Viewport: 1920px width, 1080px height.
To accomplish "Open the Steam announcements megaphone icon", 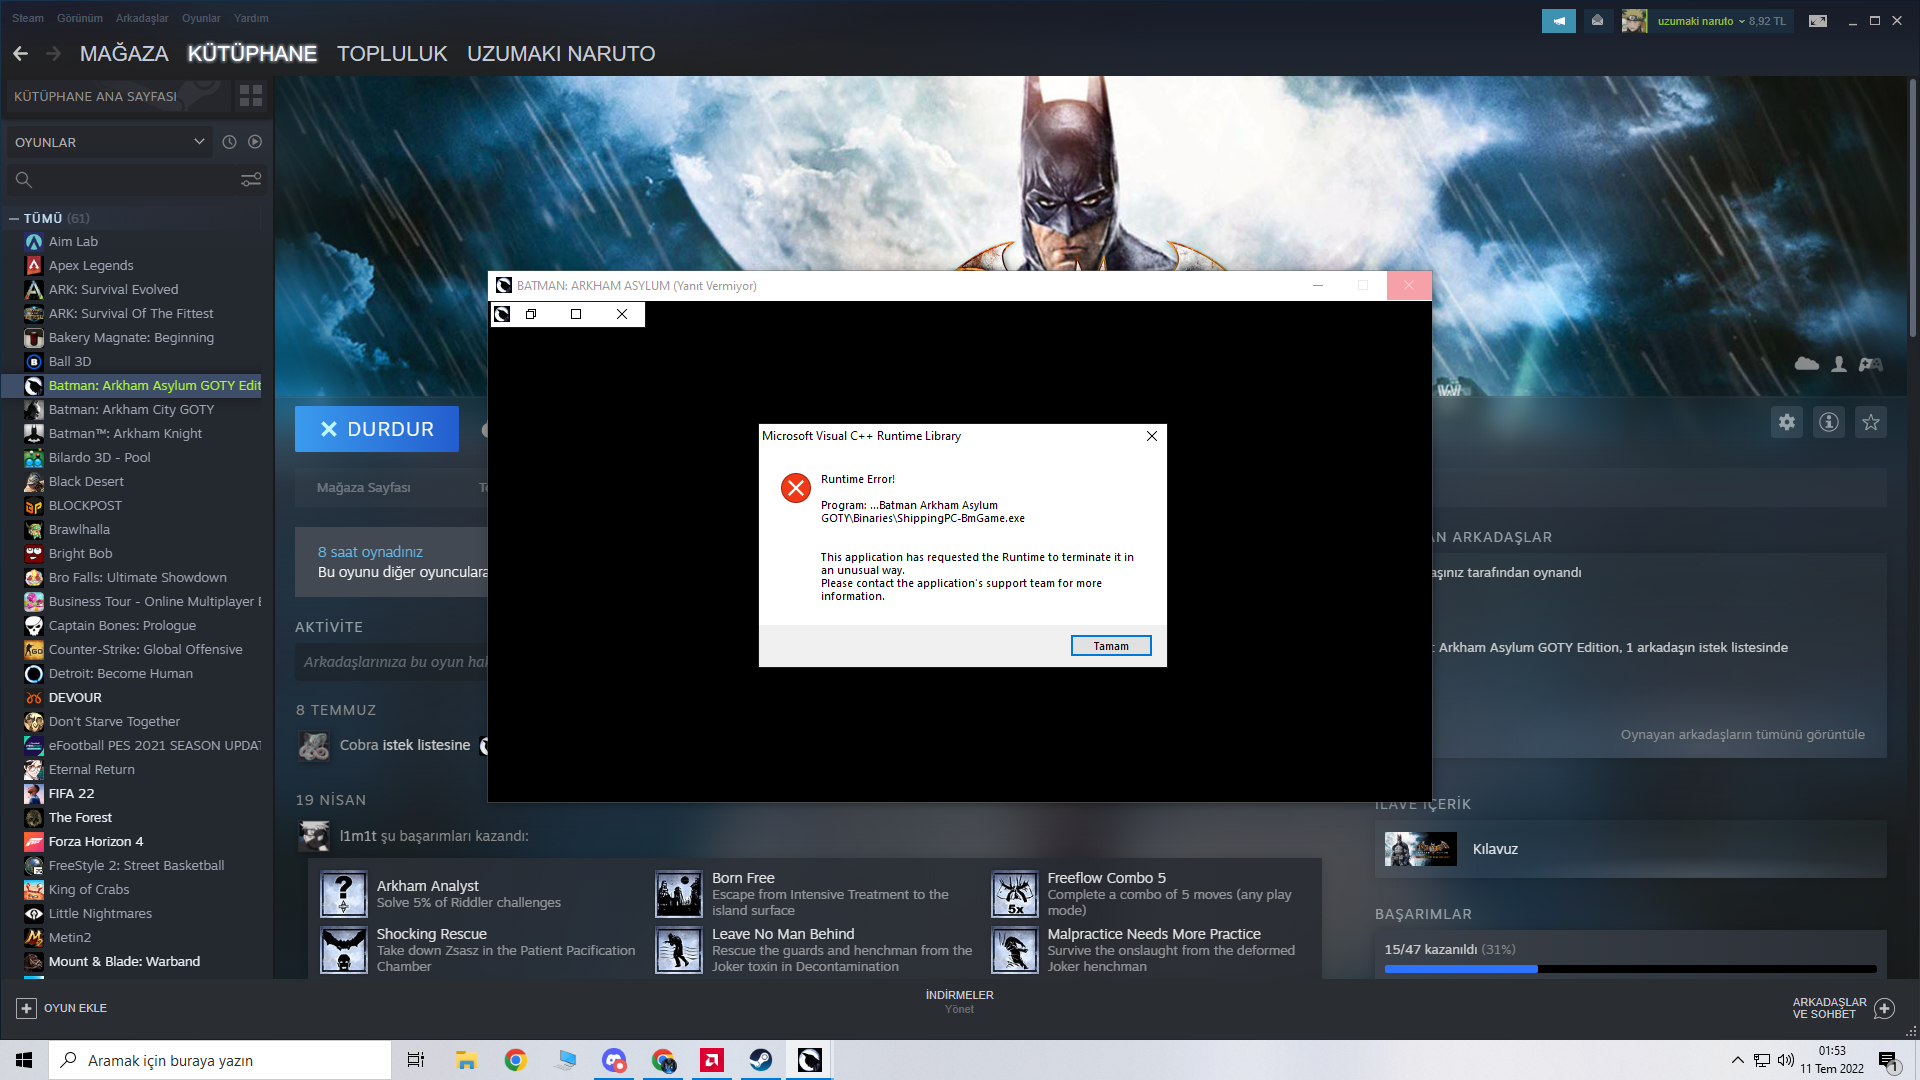I will coord(1558,20).
